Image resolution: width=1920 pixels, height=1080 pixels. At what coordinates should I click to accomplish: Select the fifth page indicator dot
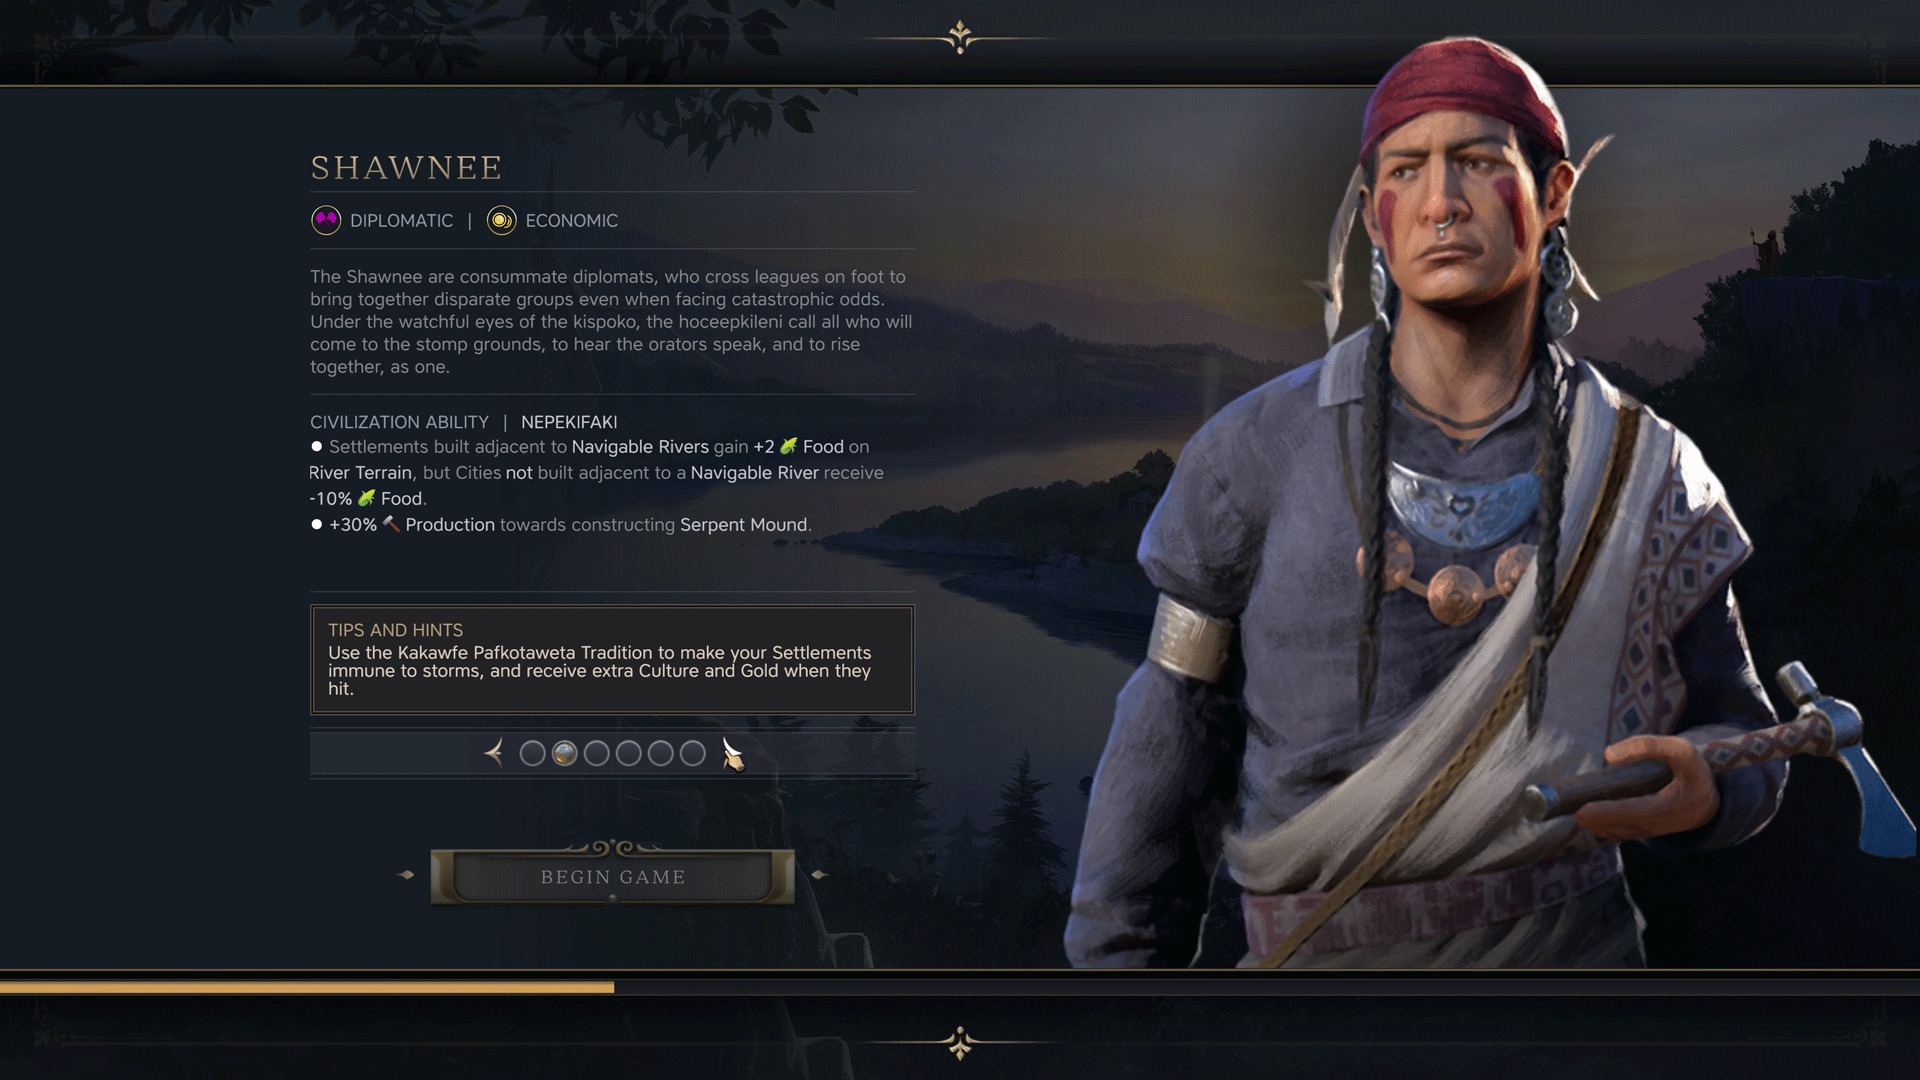tap(661, 753)
